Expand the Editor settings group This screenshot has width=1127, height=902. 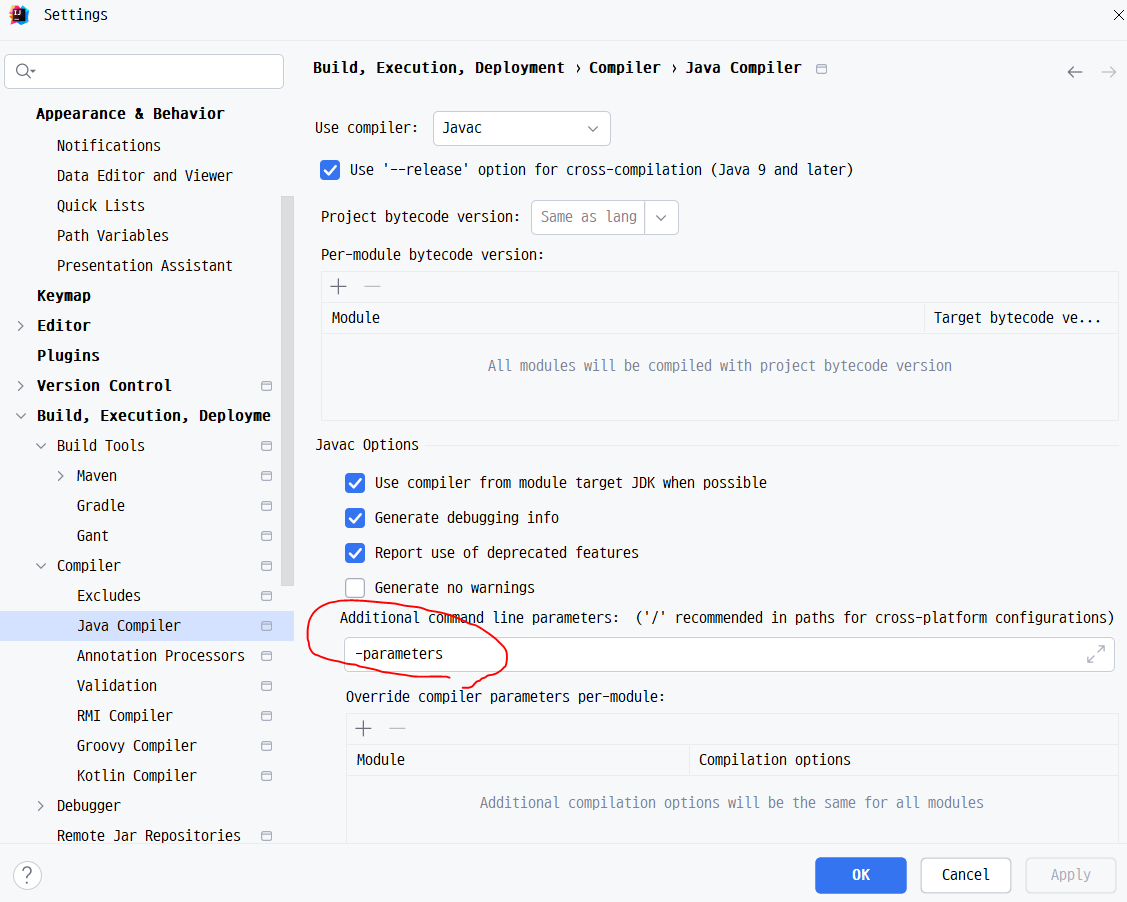pos(21,326)
